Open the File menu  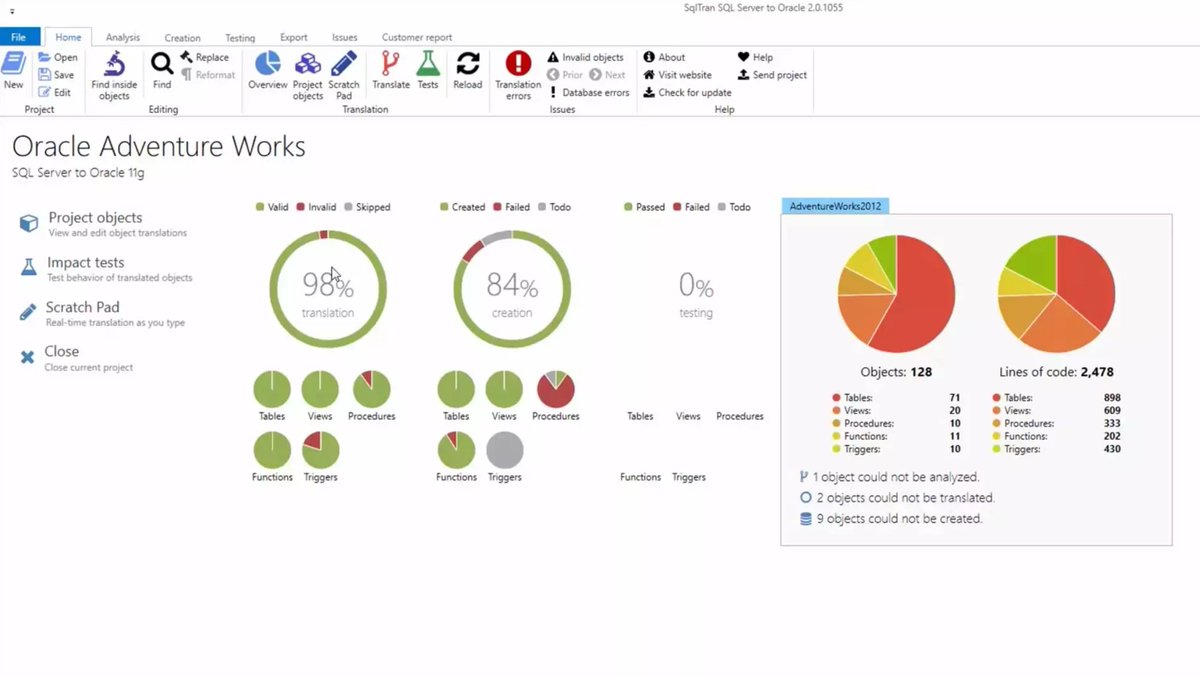[x=18, y=37]
